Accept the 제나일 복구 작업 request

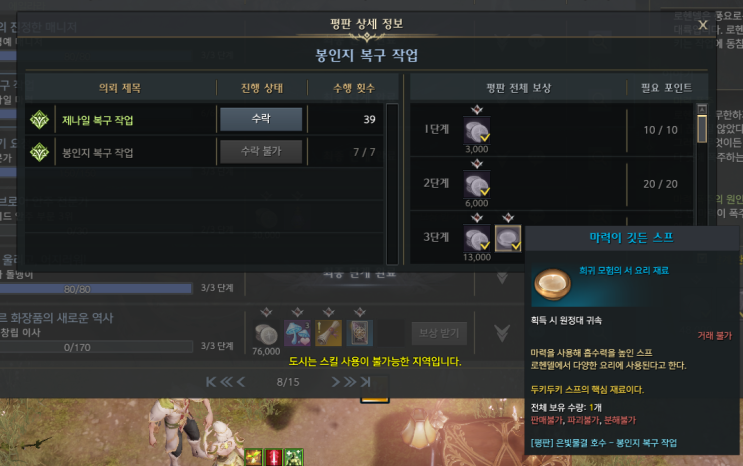(261, 119)
